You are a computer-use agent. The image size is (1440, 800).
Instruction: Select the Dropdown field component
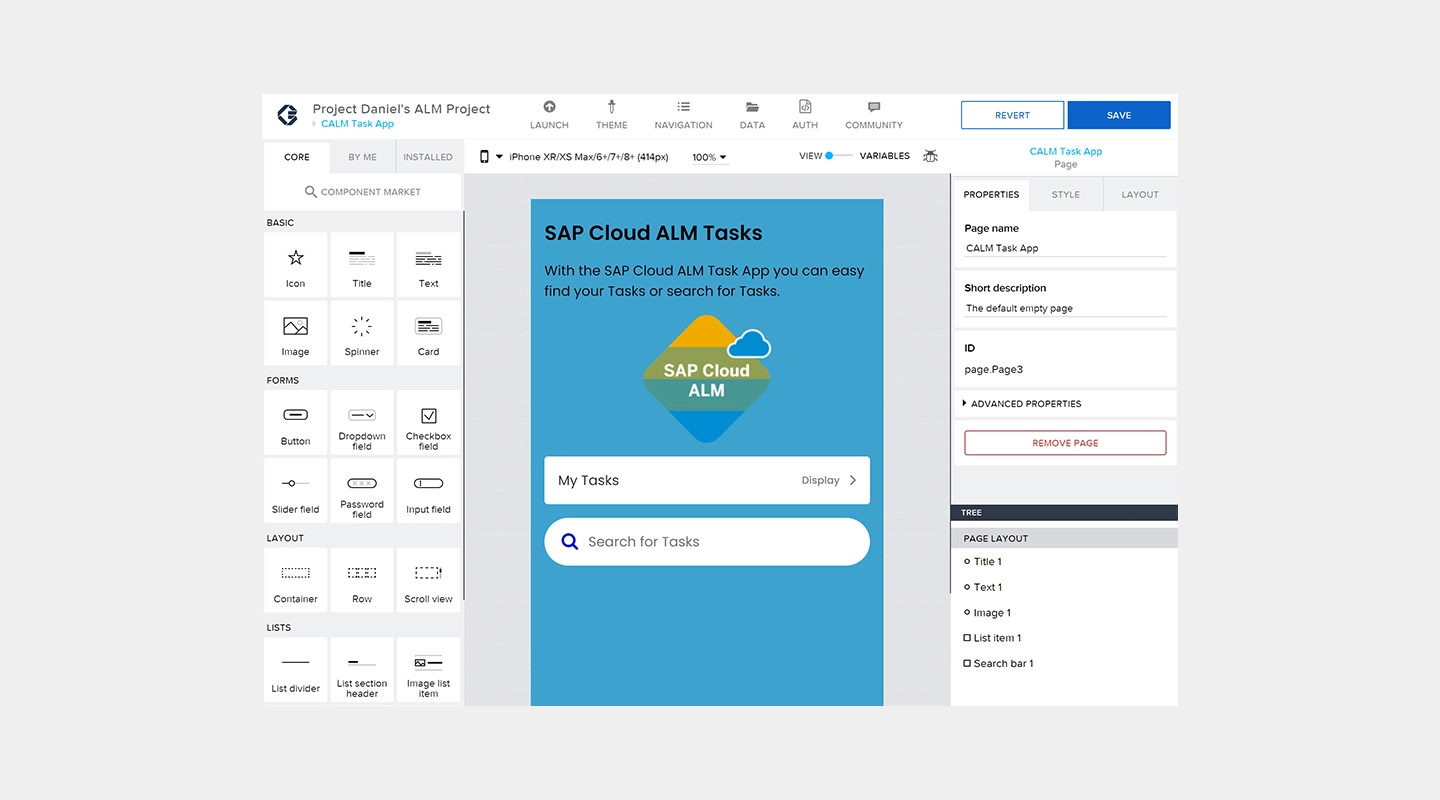(362, 422)
